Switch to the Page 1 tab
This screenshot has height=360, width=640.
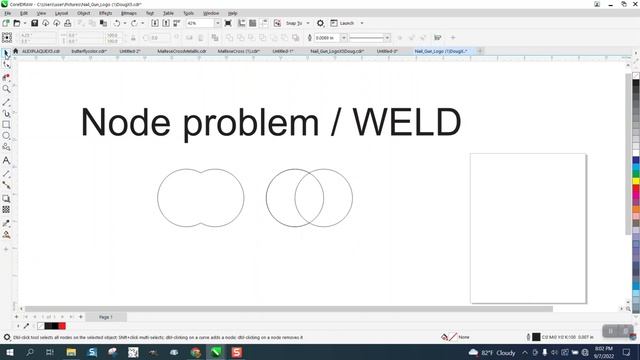[106, 317]
